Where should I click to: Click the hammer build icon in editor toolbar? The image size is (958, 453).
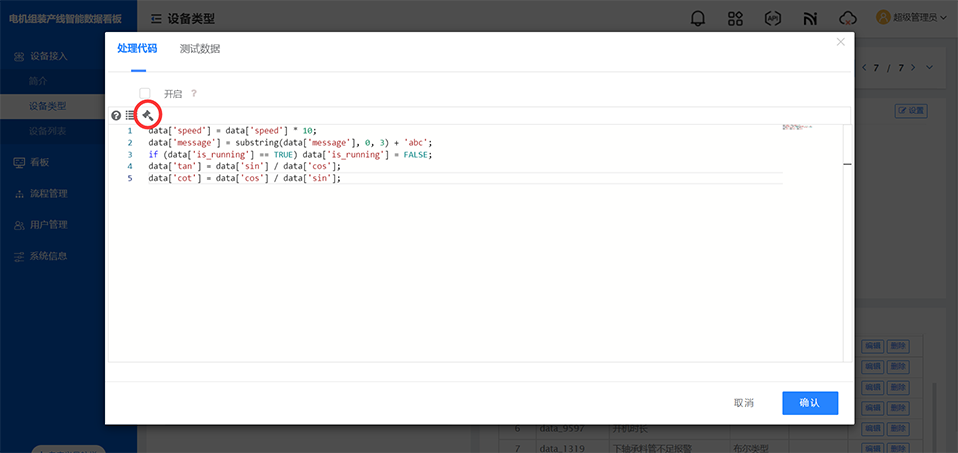coord(147,115)
